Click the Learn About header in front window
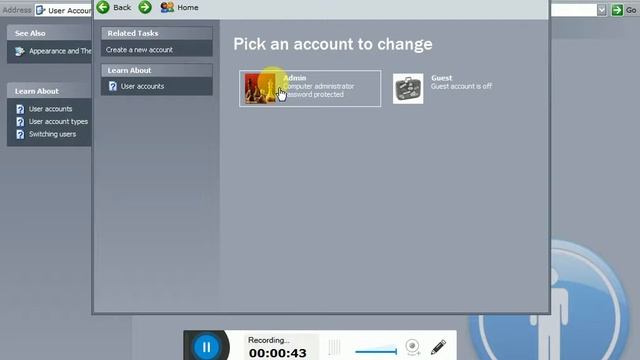Viewport: 640px width, 360px height. (x=157, y=70)
